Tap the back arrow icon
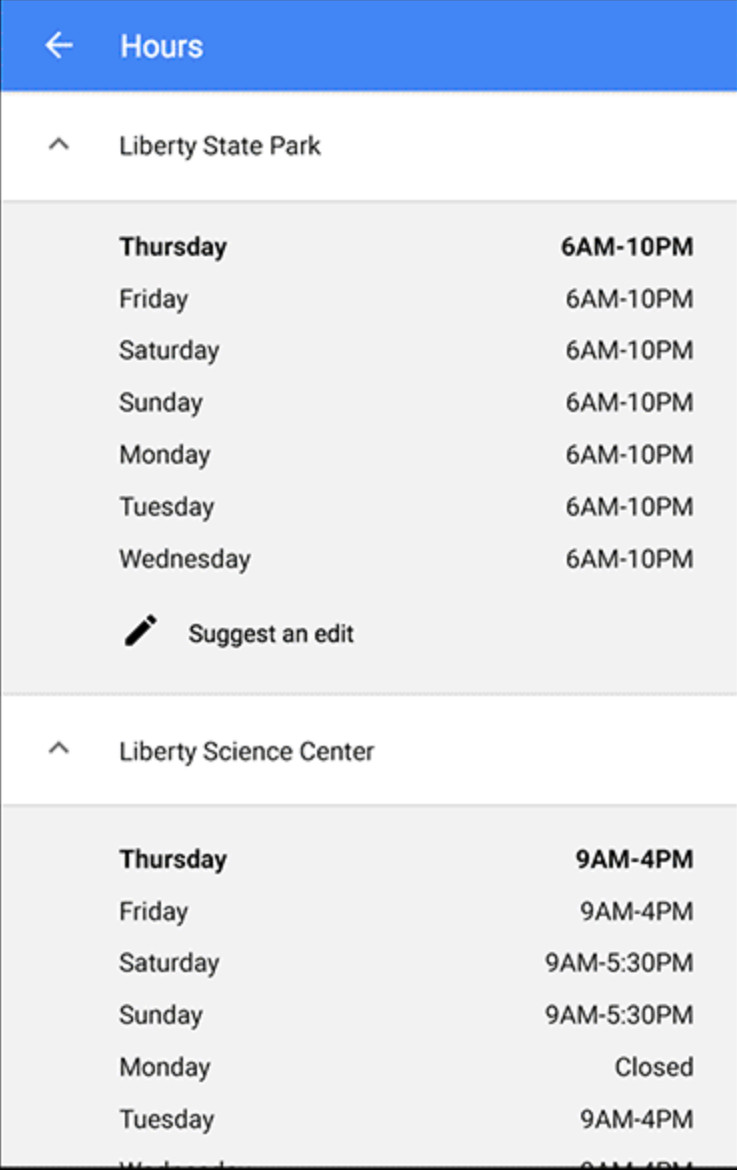This screenshot has height=1170, width=737. [59, 46]
